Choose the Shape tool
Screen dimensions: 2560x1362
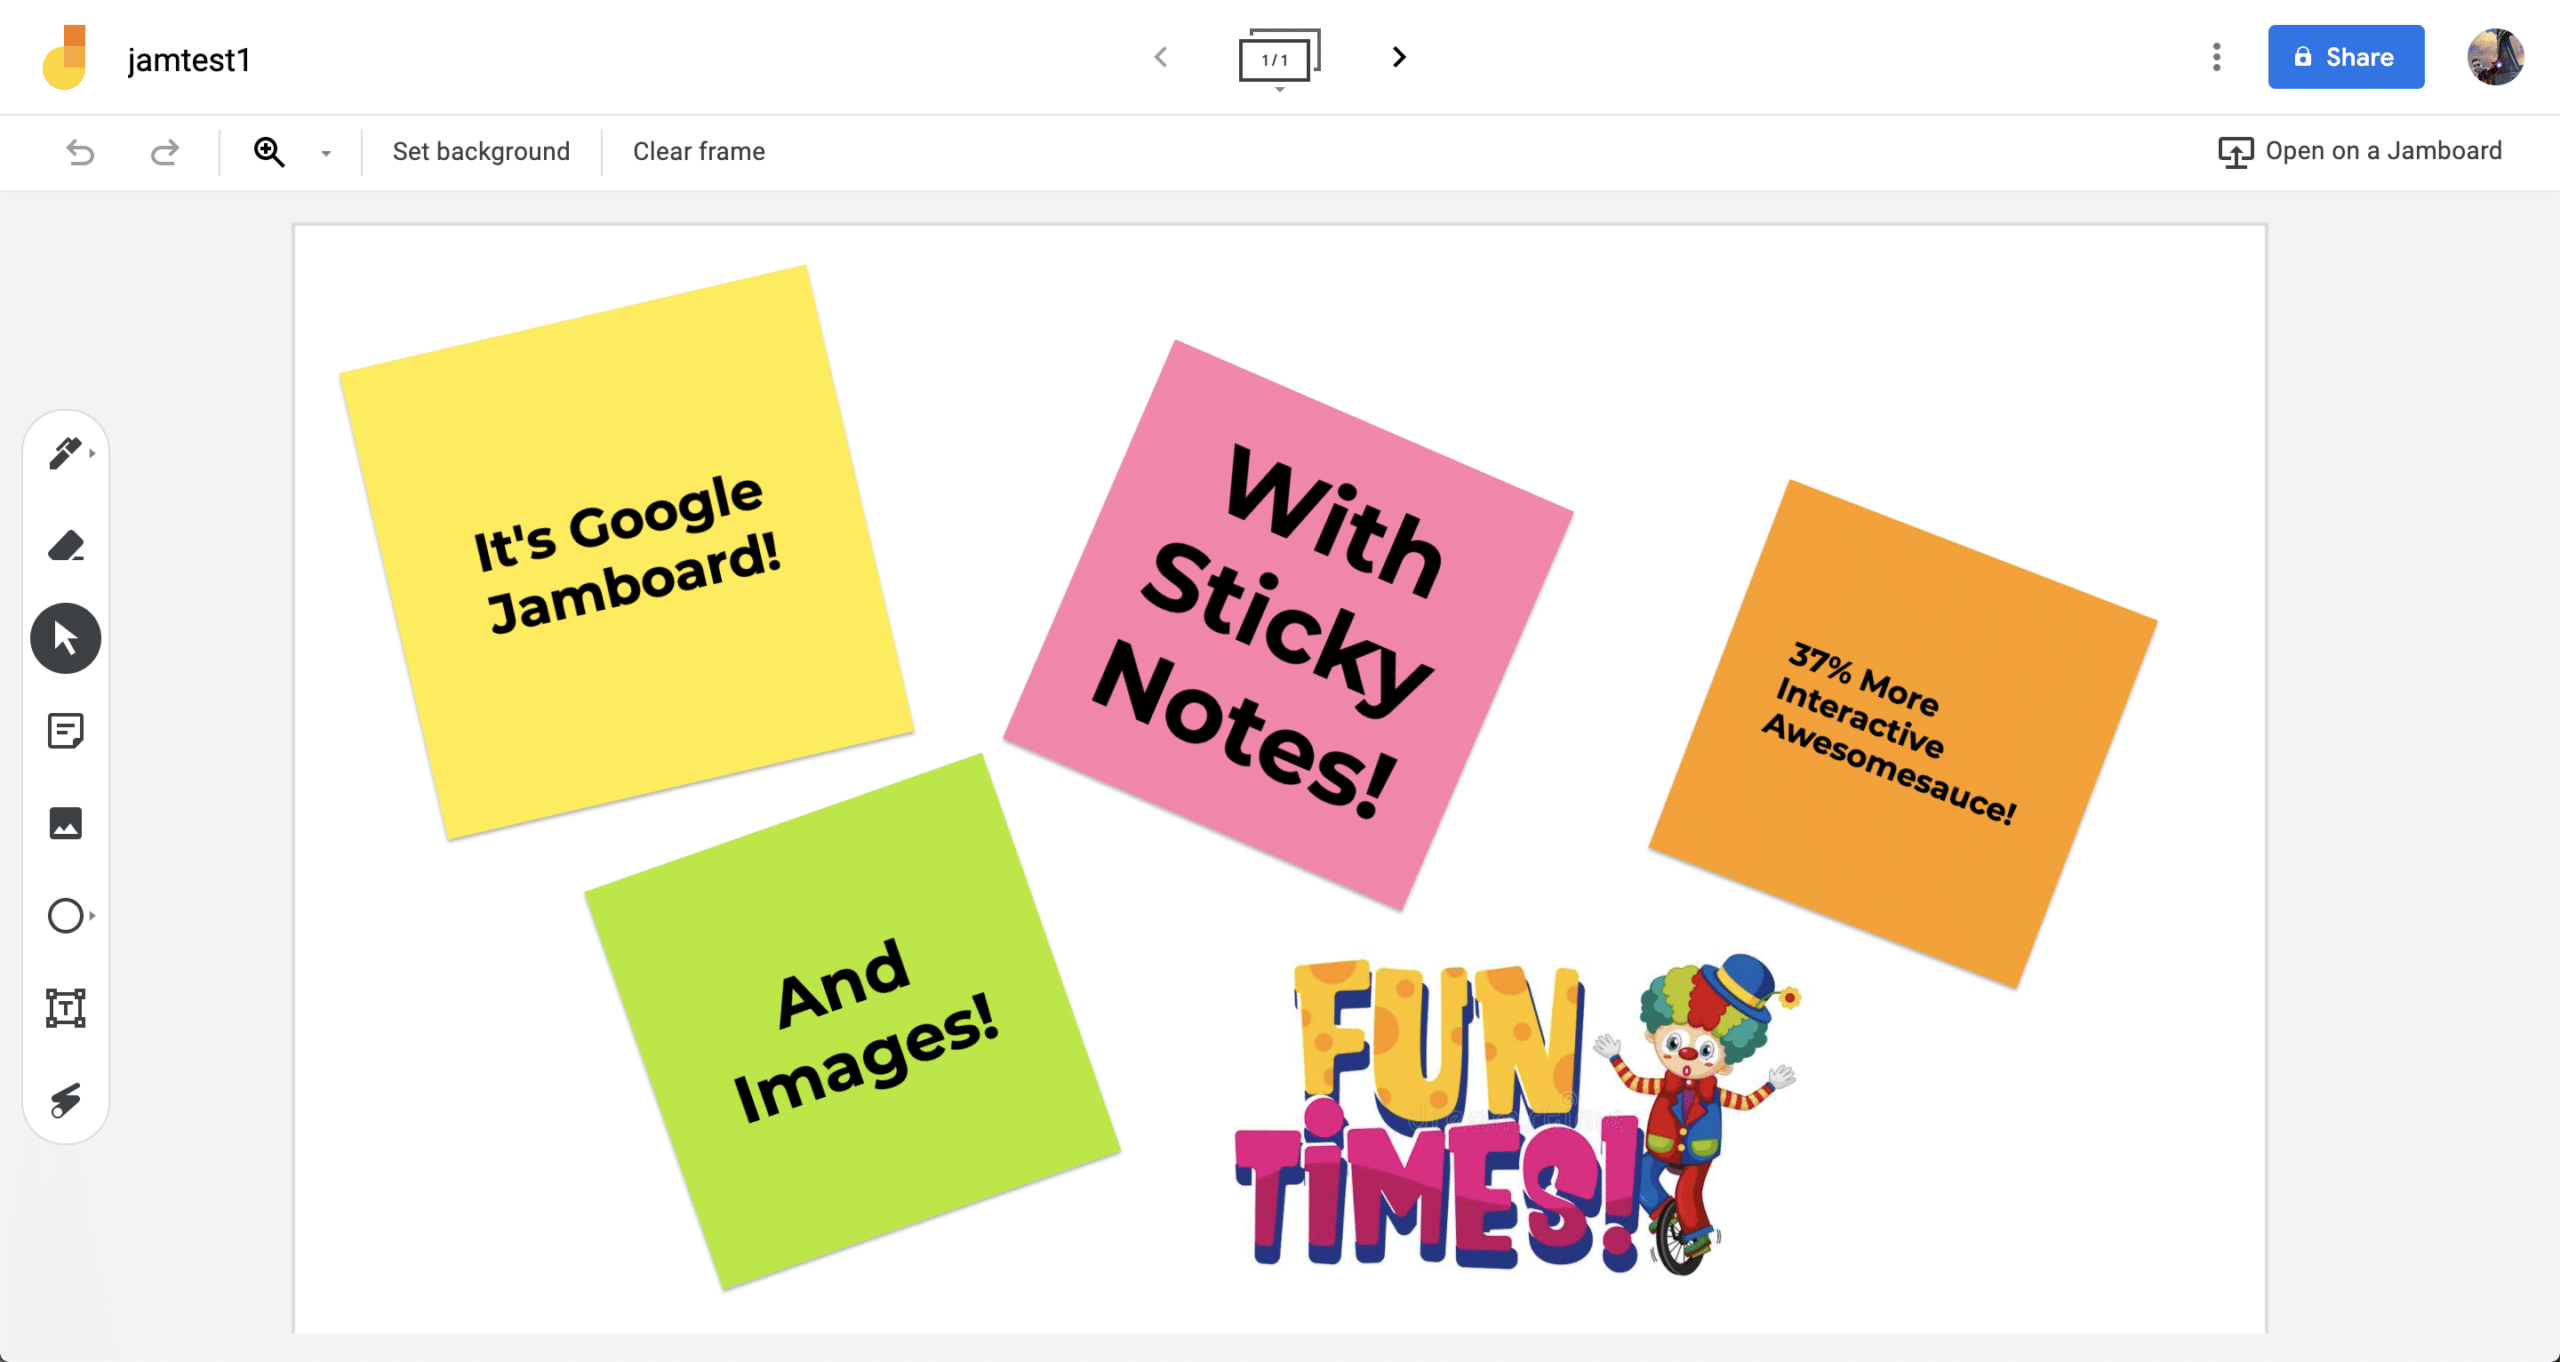(x=64, y=916)
